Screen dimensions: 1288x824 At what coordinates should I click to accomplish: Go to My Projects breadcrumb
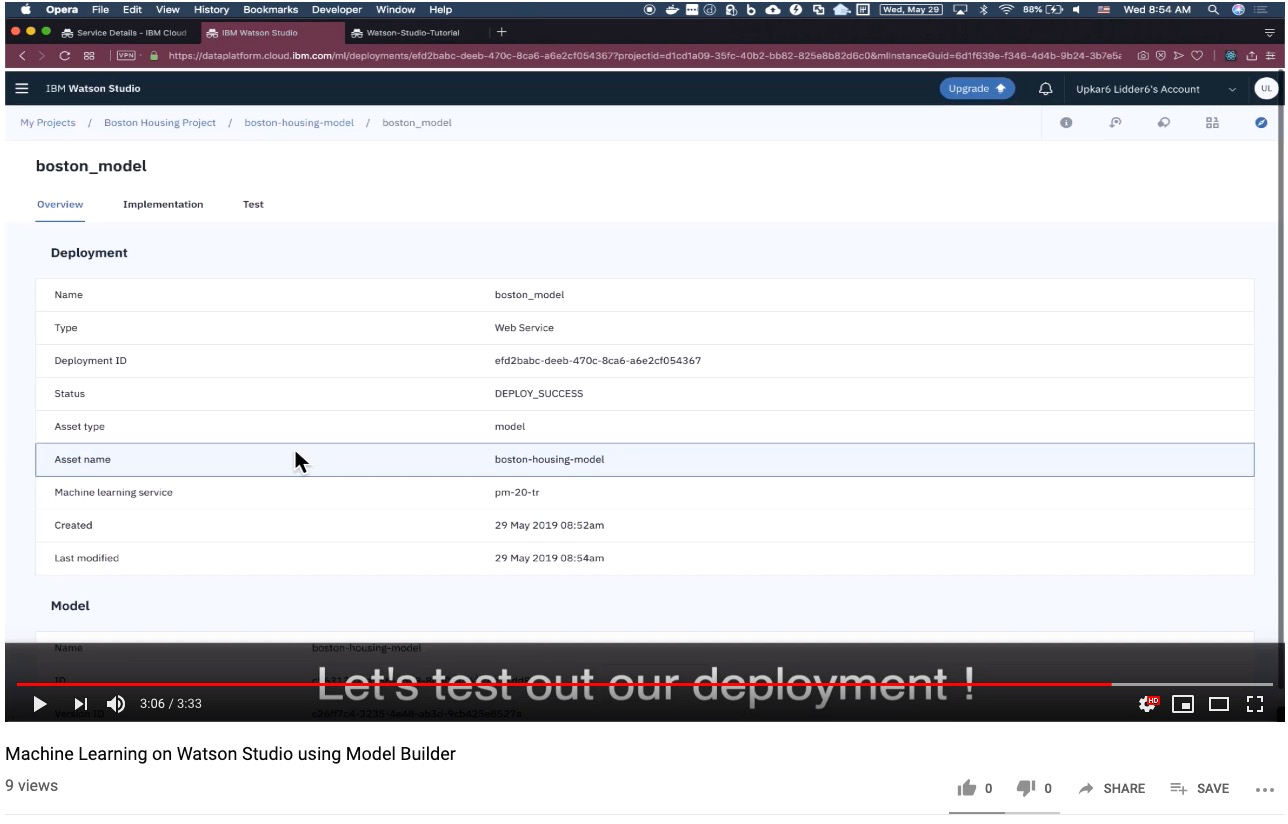[x=48, y=122]
